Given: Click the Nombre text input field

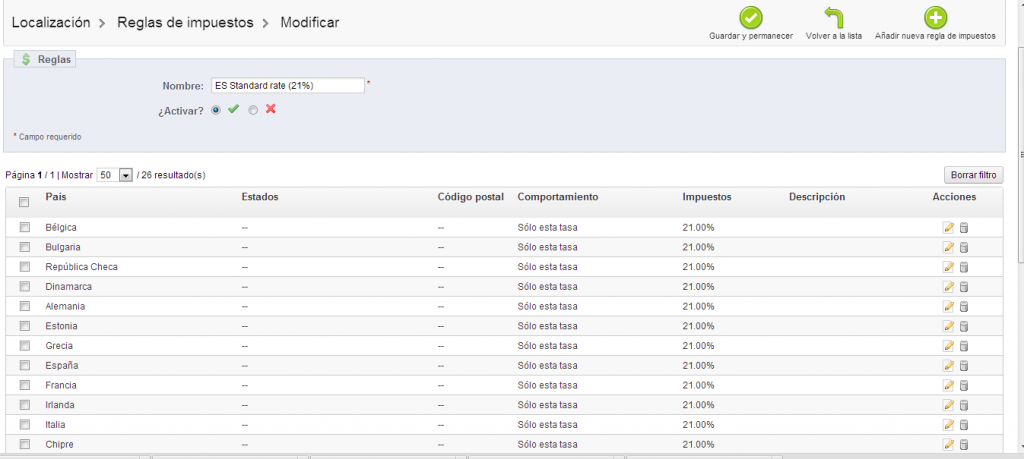Looking at the screenshot, I should (x=287, y=86).
